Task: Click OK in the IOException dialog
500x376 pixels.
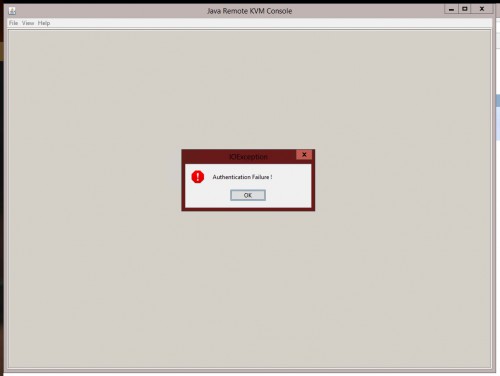Action: [248, 195]
